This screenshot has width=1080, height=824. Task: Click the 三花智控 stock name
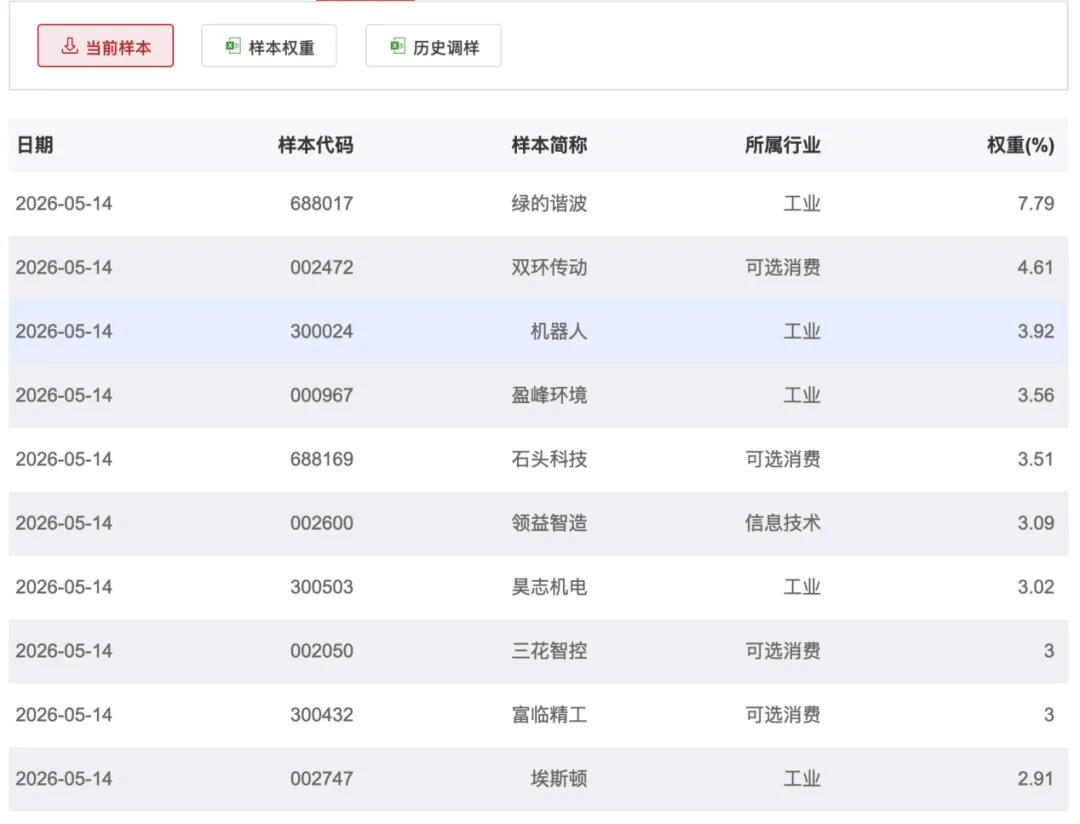click(x=549, y=650)
